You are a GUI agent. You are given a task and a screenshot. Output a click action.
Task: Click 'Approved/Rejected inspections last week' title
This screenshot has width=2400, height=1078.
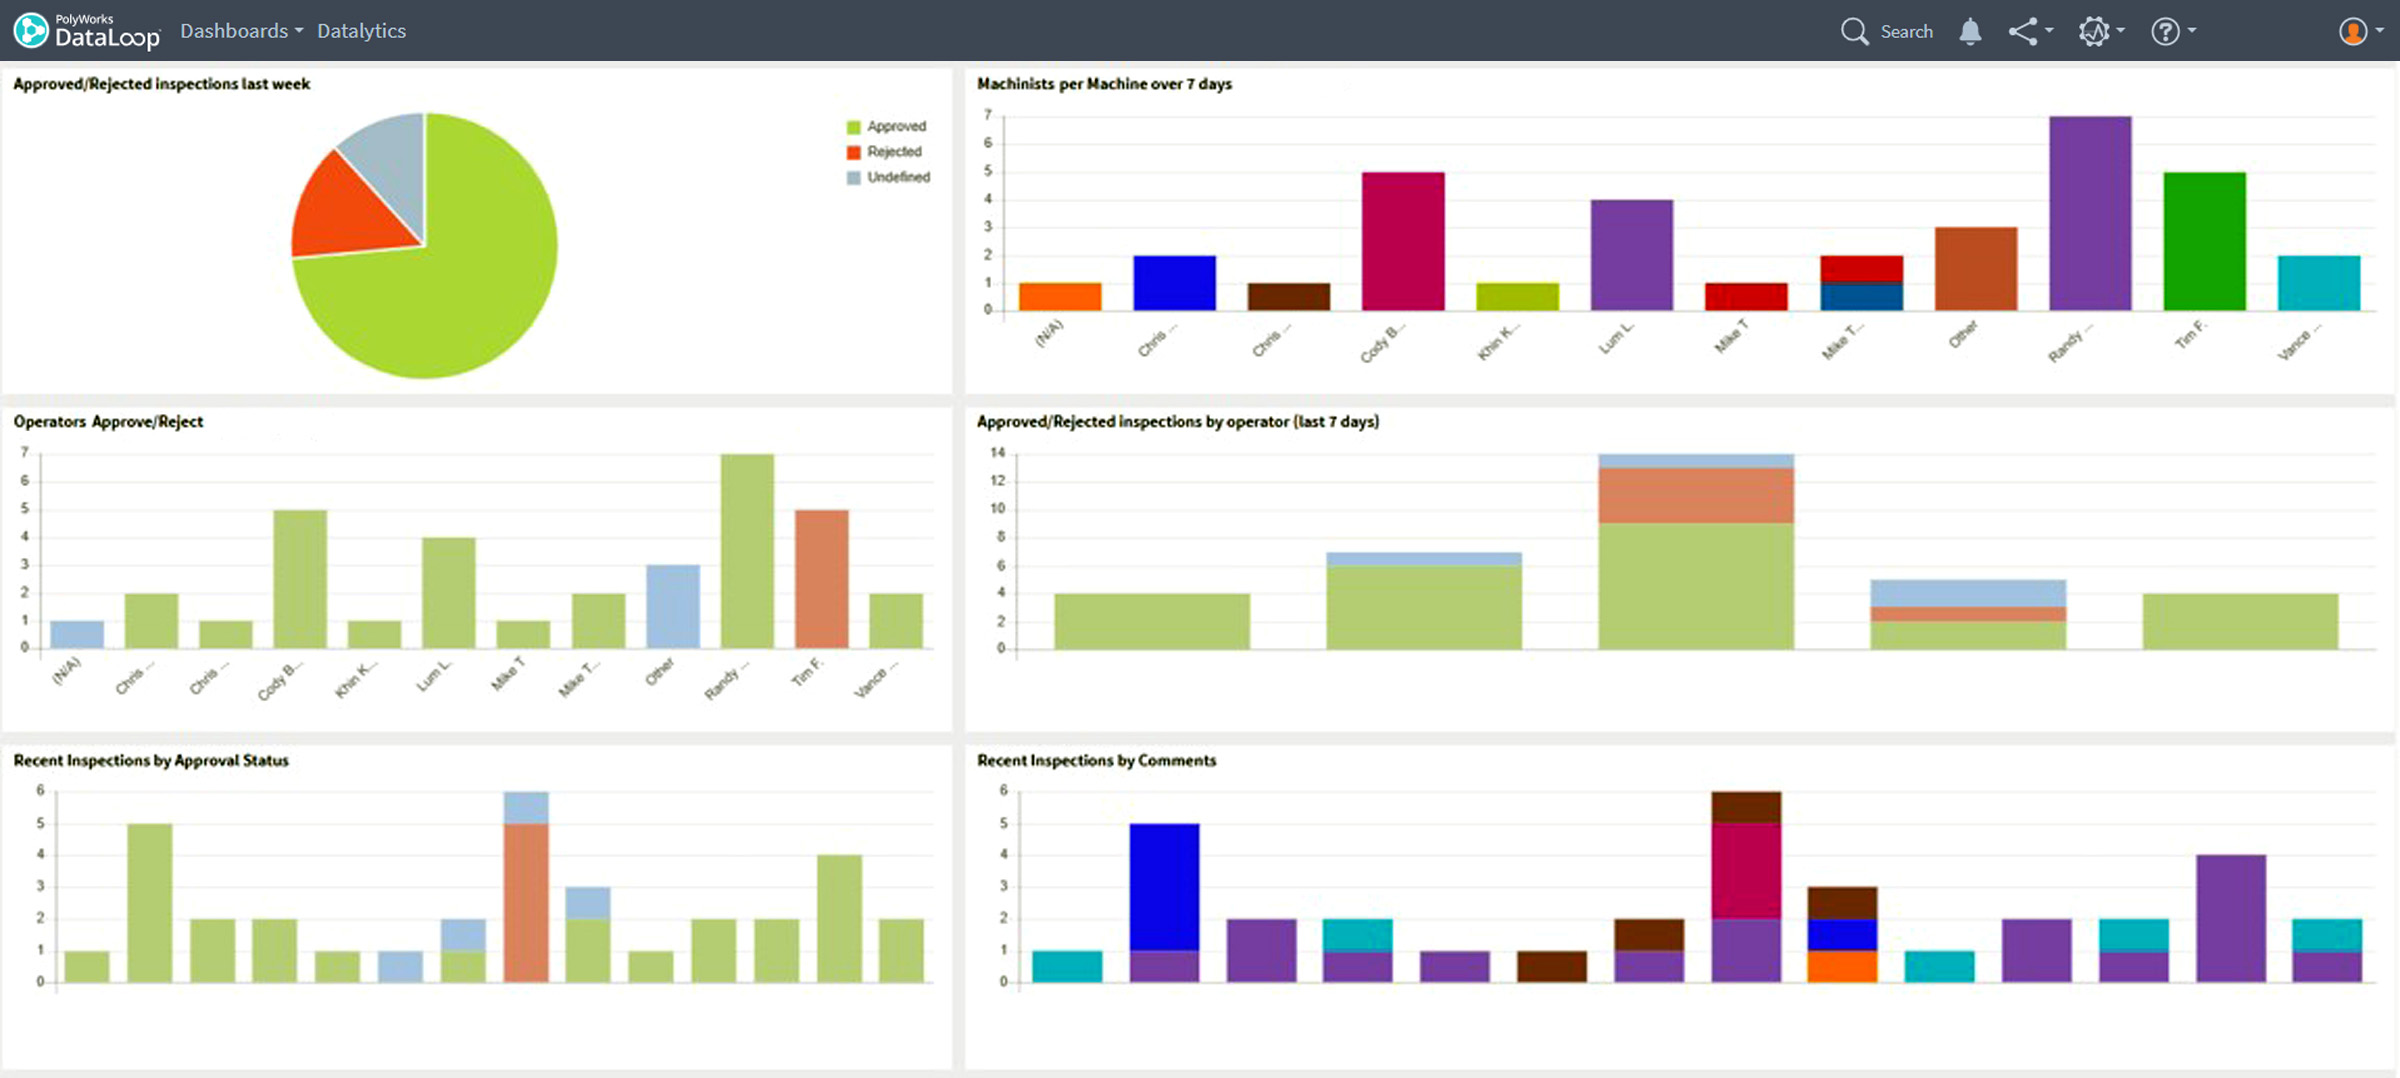[x=162, y=84]
